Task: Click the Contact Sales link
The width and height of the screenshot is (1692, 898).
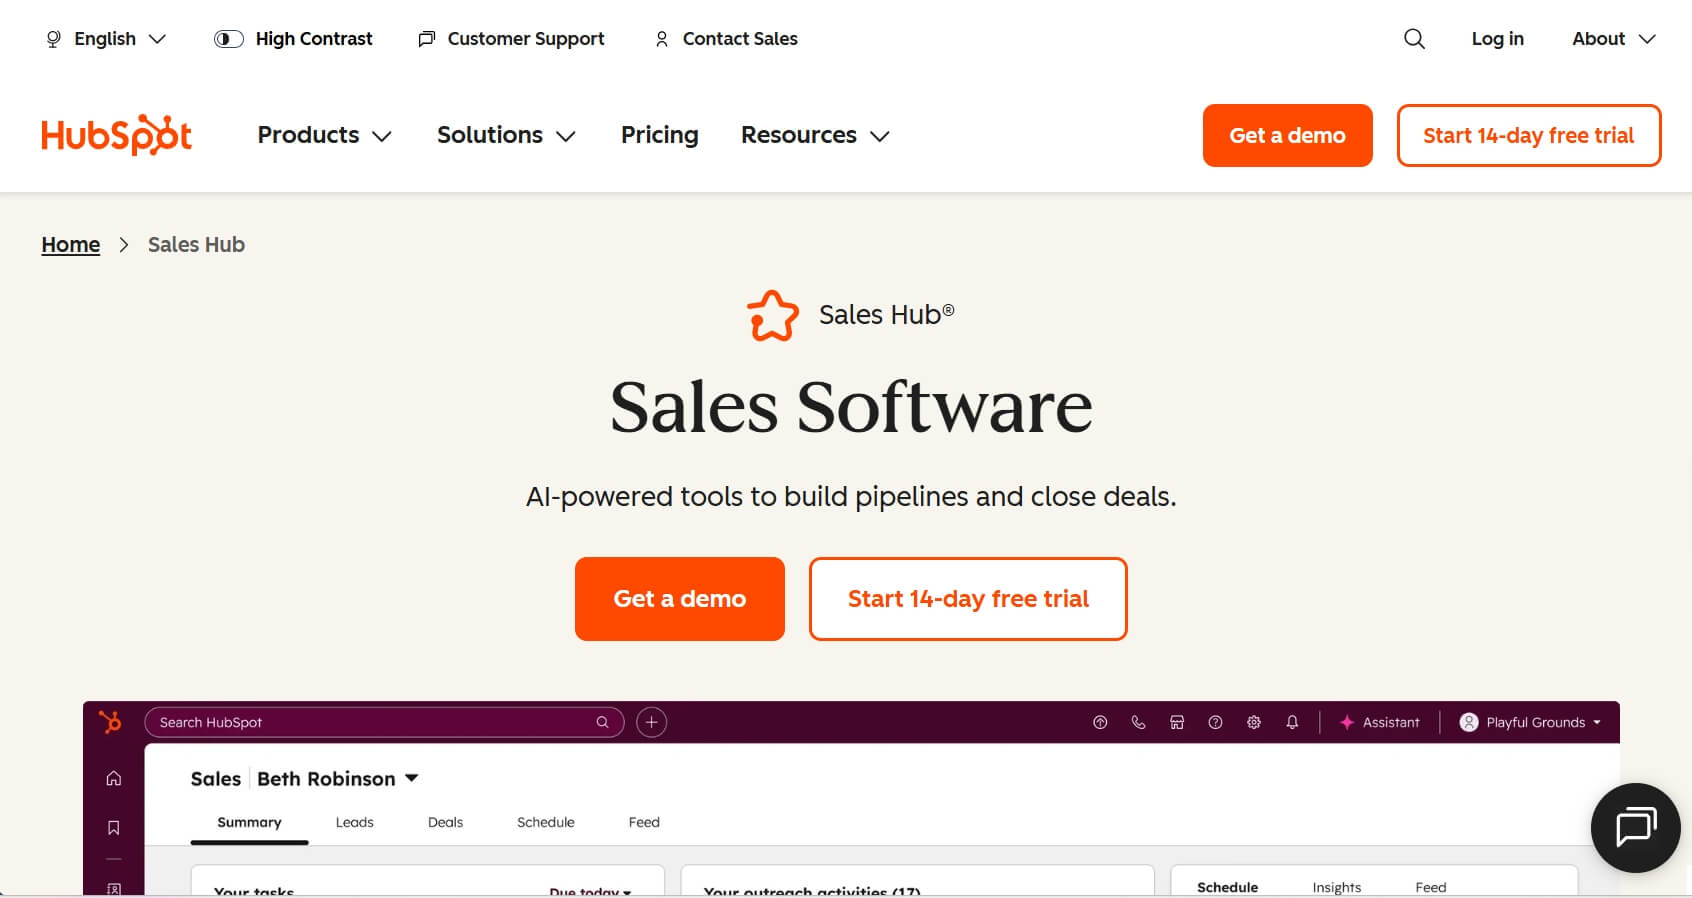Action: pyautogui.click(x=740, y=39)
